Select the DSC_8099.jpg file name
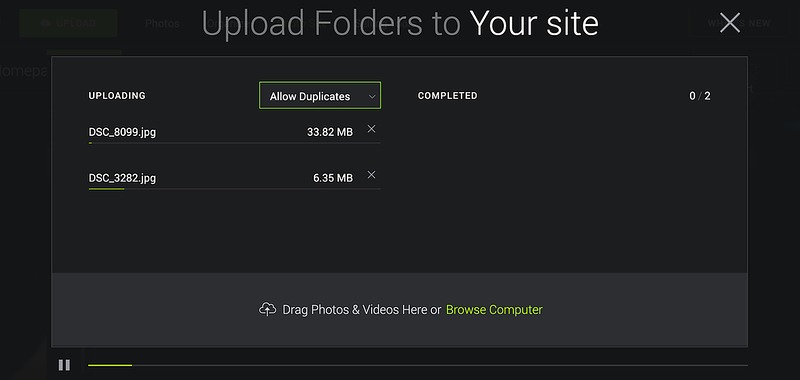 point(122,132)
